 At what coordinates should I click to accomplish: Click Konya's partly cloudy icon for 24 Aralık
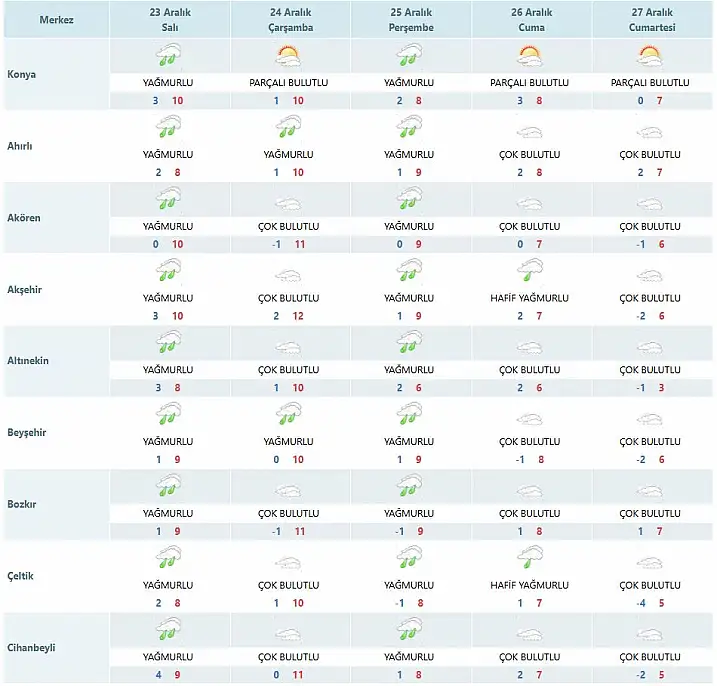coord(288,56)
